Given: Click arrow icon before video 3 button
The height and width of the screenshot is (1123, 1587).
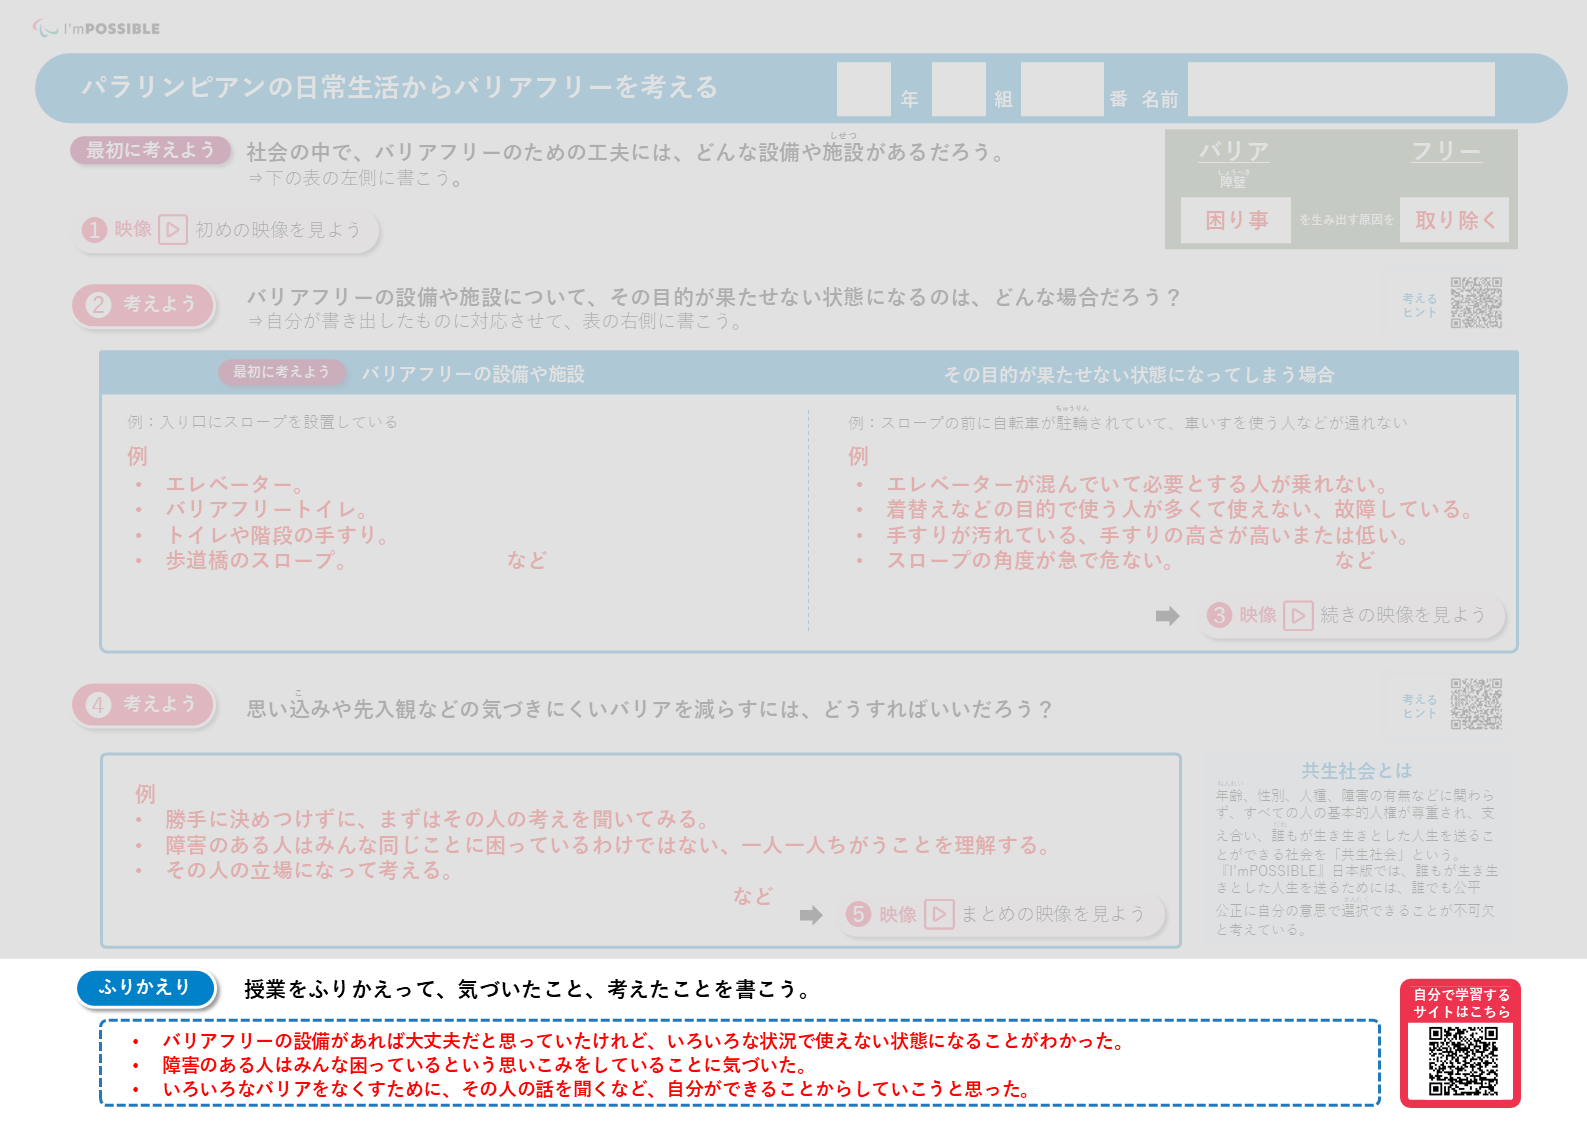Looking at the screenshot, I should click(x=1167, y=616).
